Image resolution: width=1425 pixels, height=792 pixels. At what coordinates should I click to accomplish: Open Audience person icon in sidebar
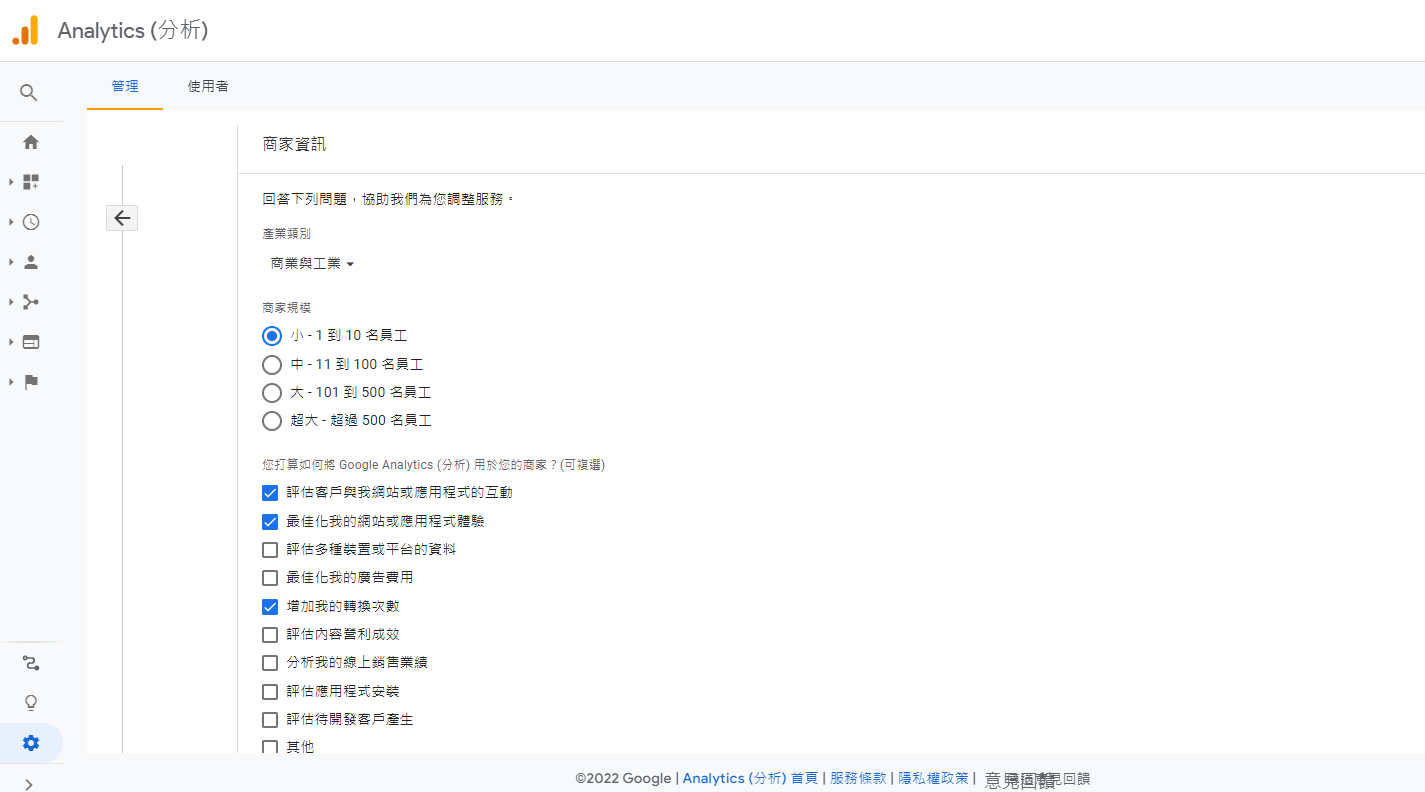pyautogui.click(x=31, y=262)
